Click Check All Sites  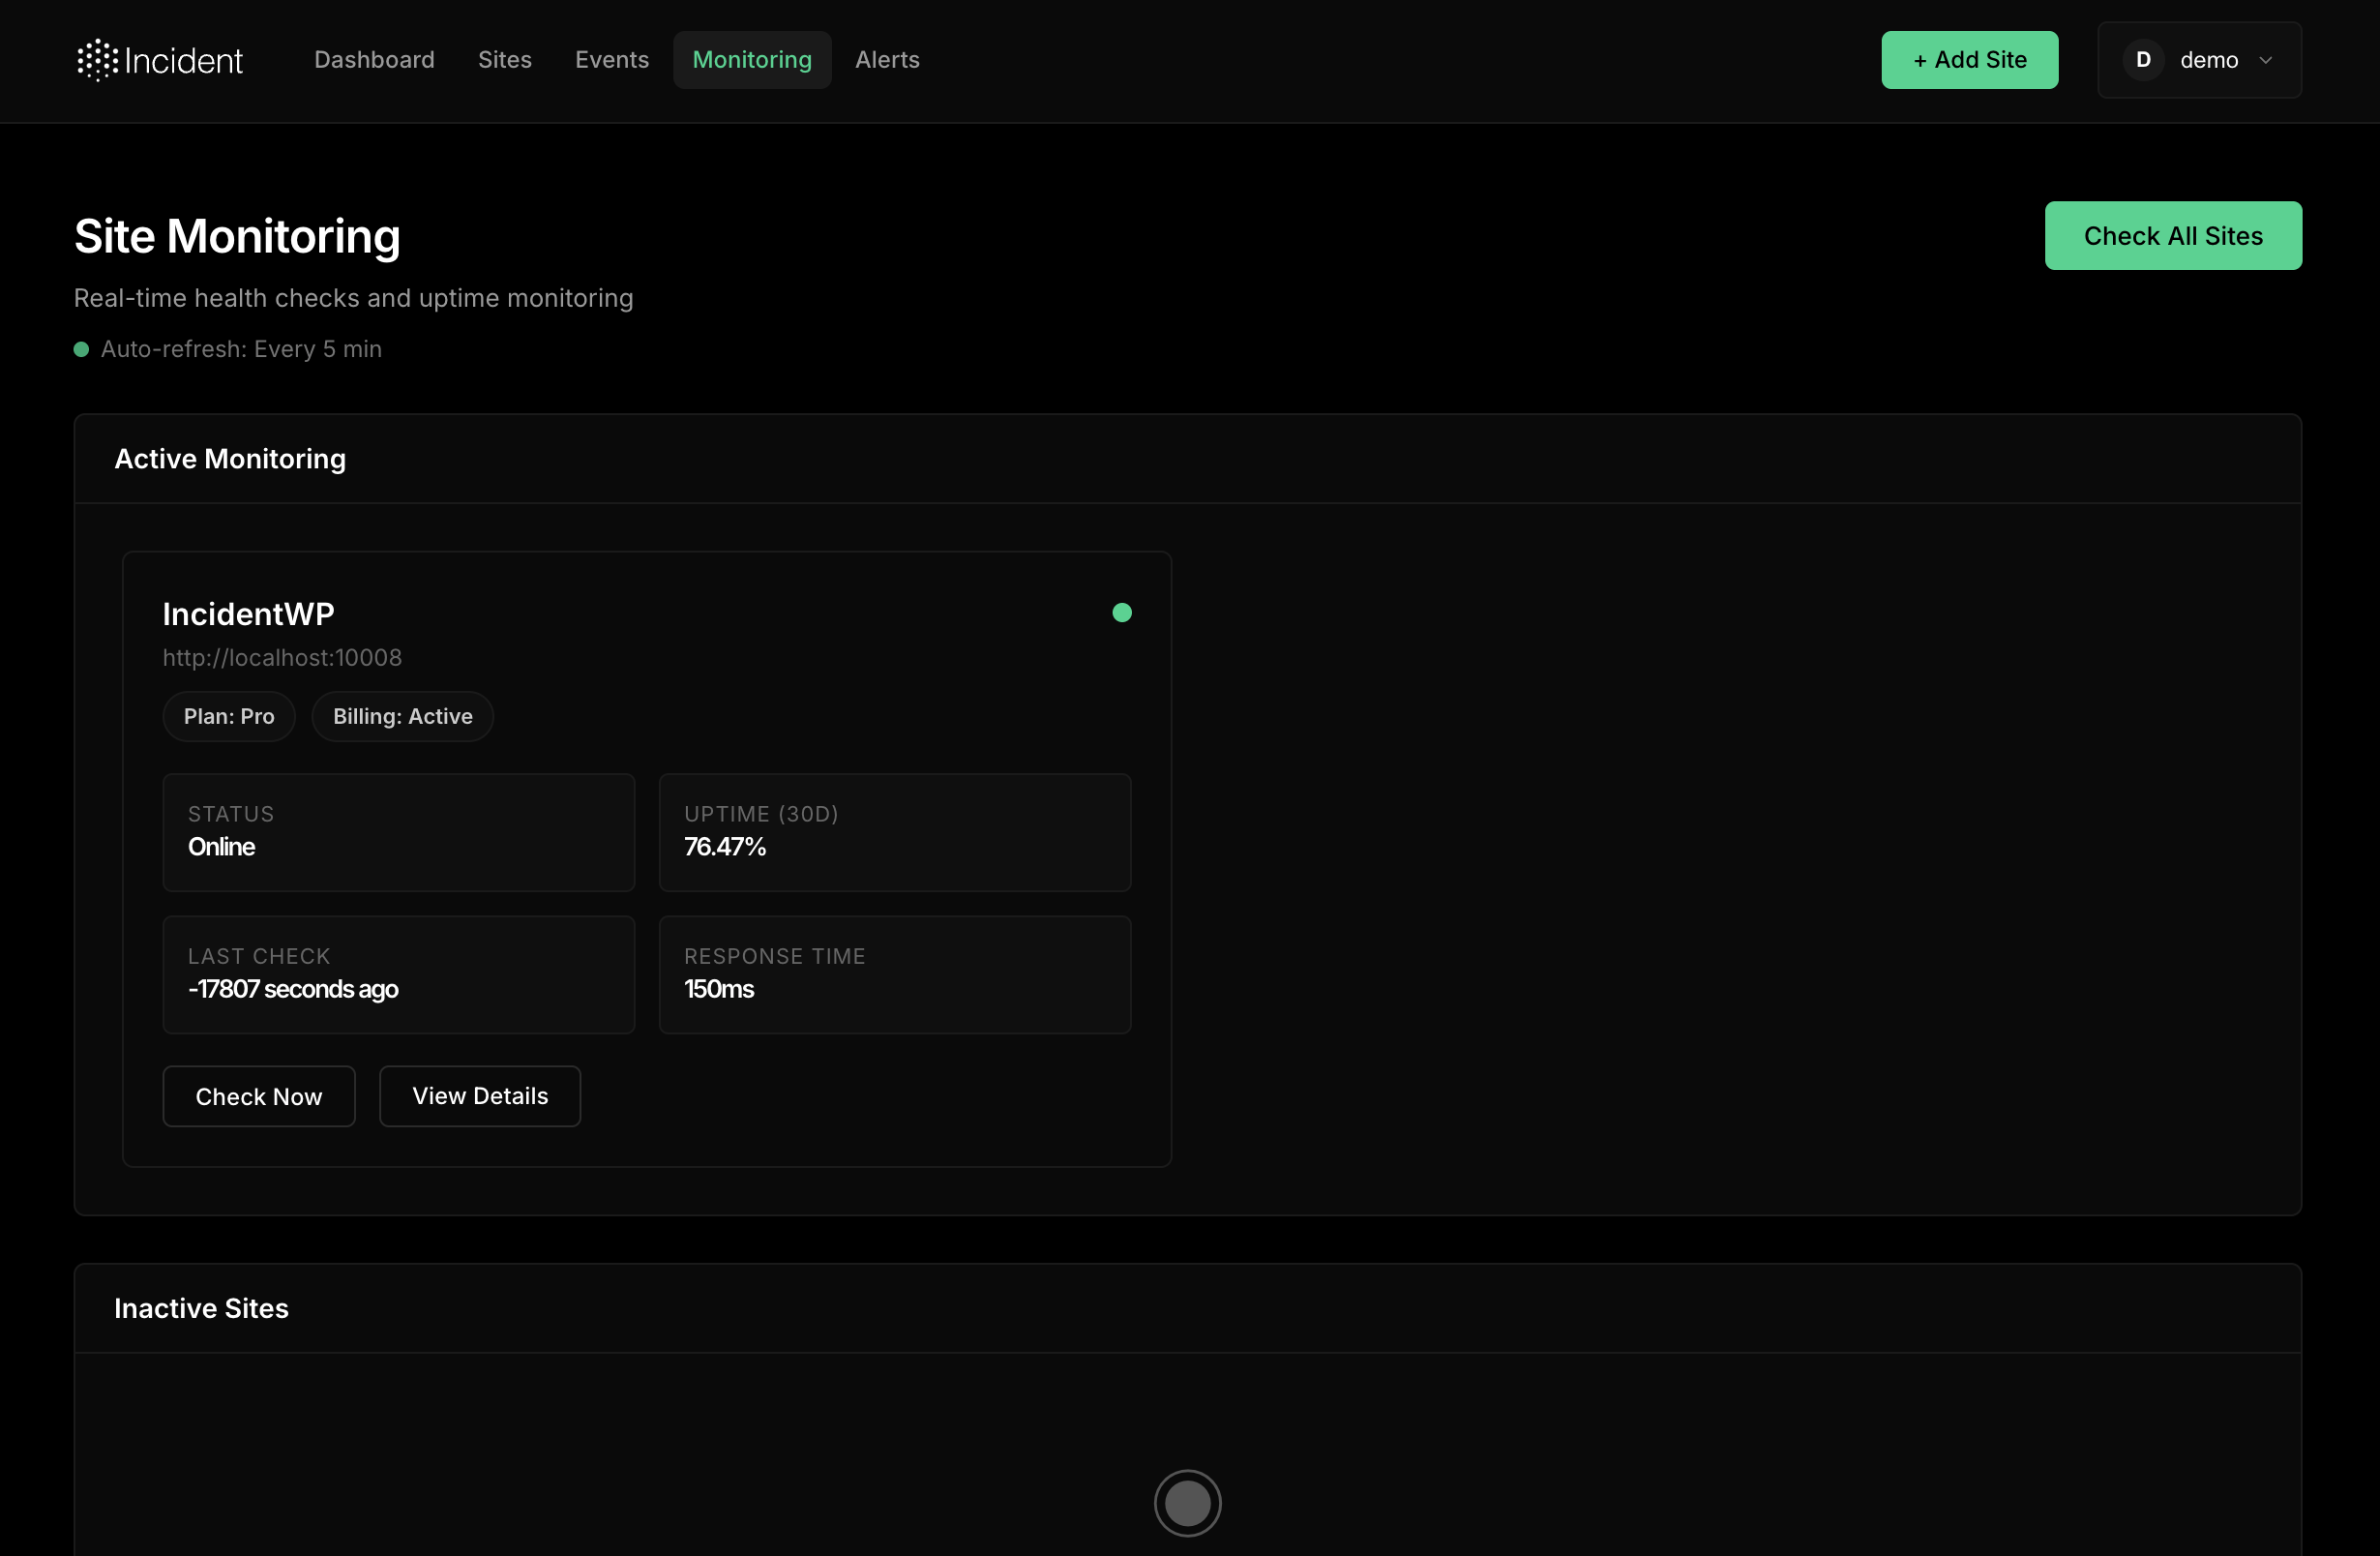click(2173, 235)
